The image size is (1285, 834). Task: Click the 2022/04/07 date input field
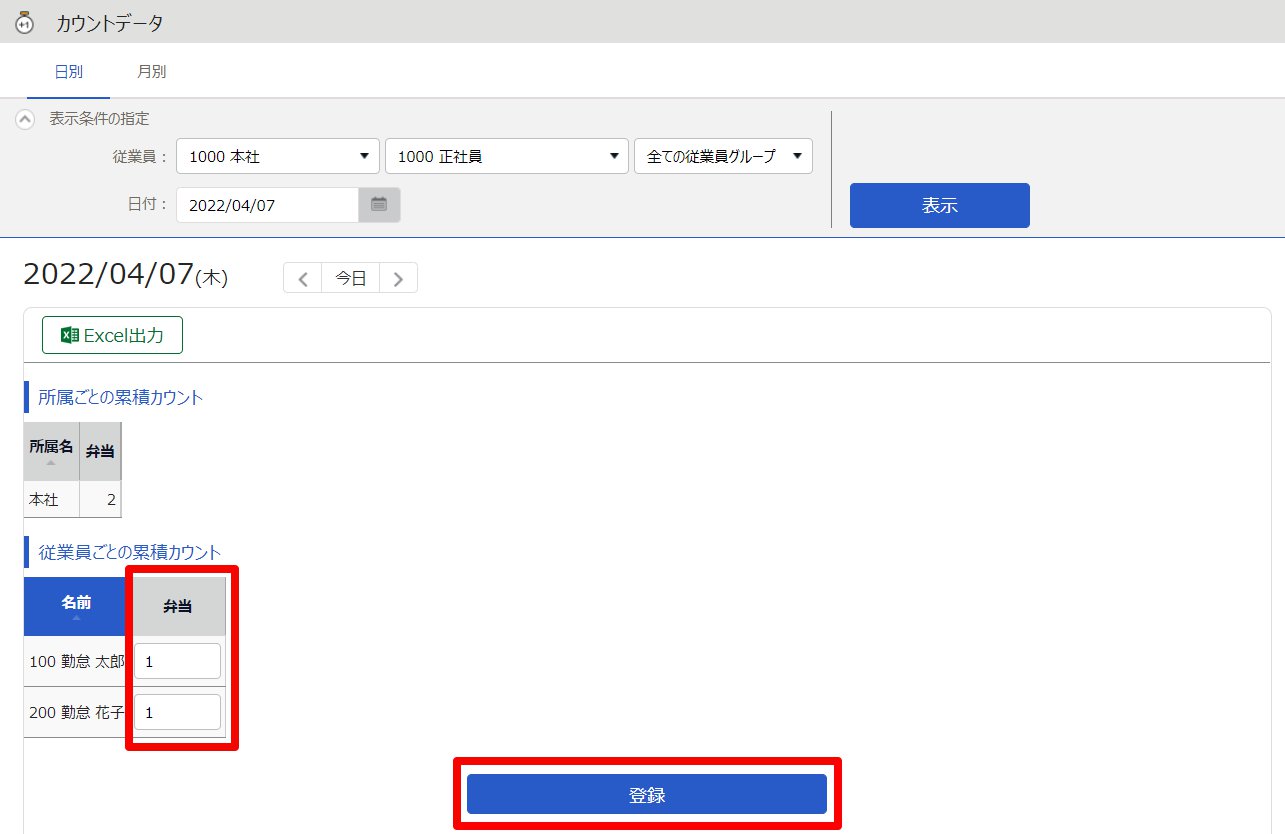pos(268,205)
